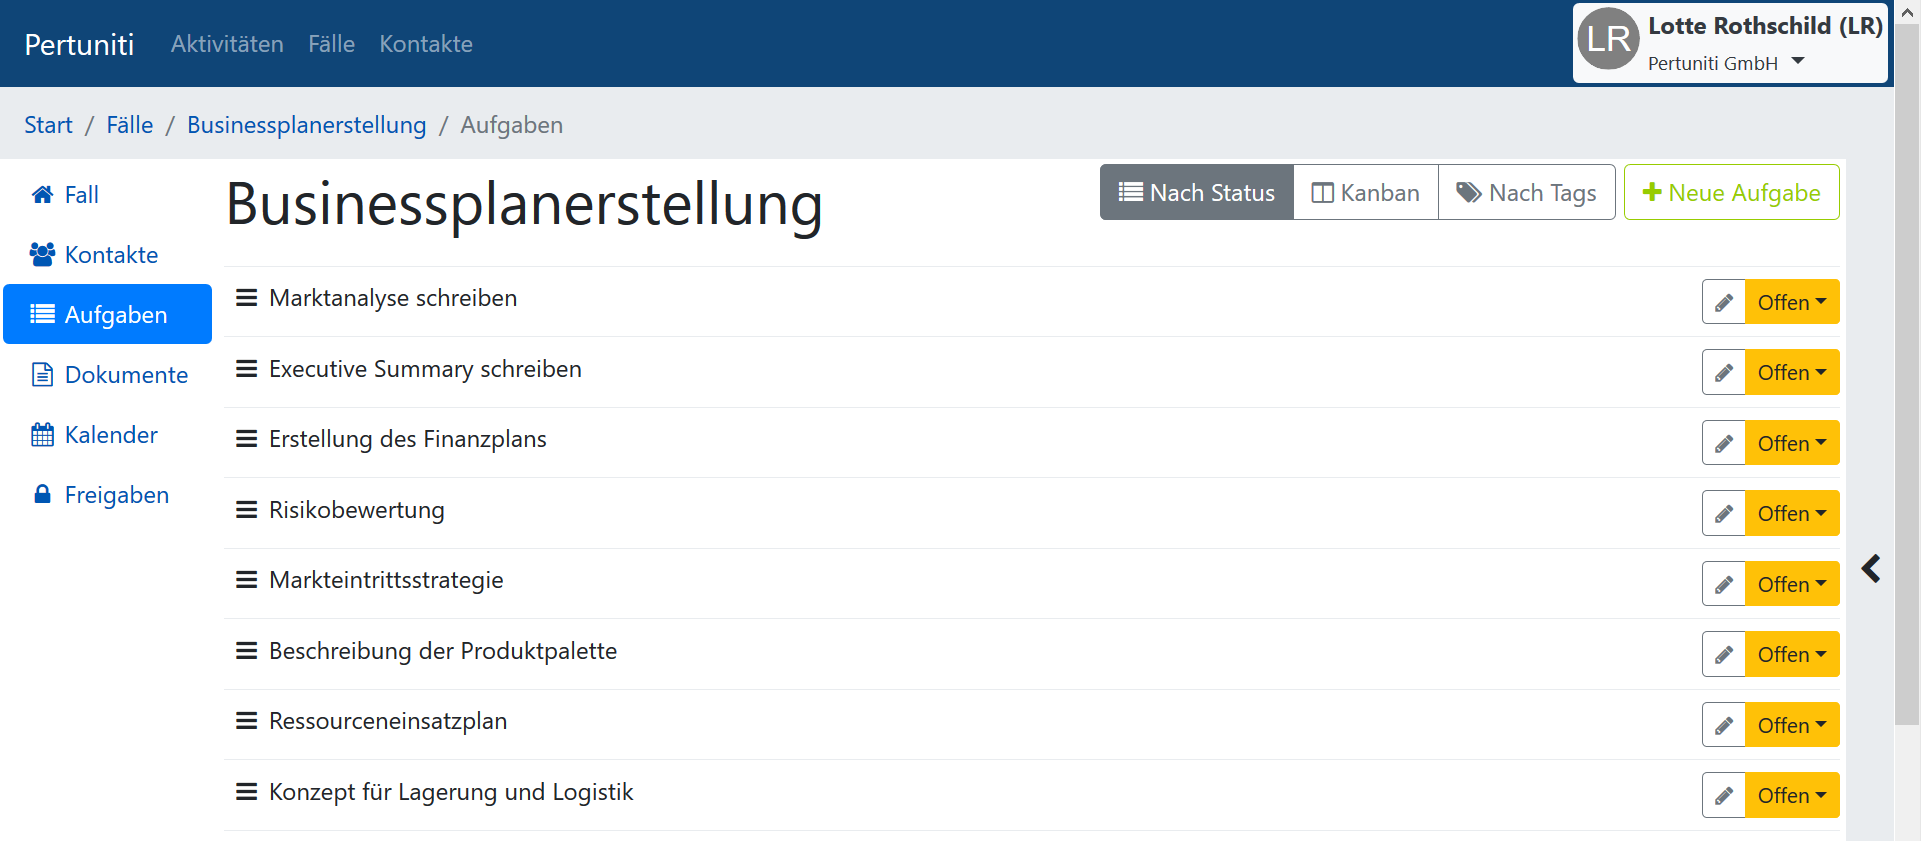The width and height of the screenshot is (1921, 841).
Task: Click the Neue Aufgabe button
Action: coord(1732,192)
